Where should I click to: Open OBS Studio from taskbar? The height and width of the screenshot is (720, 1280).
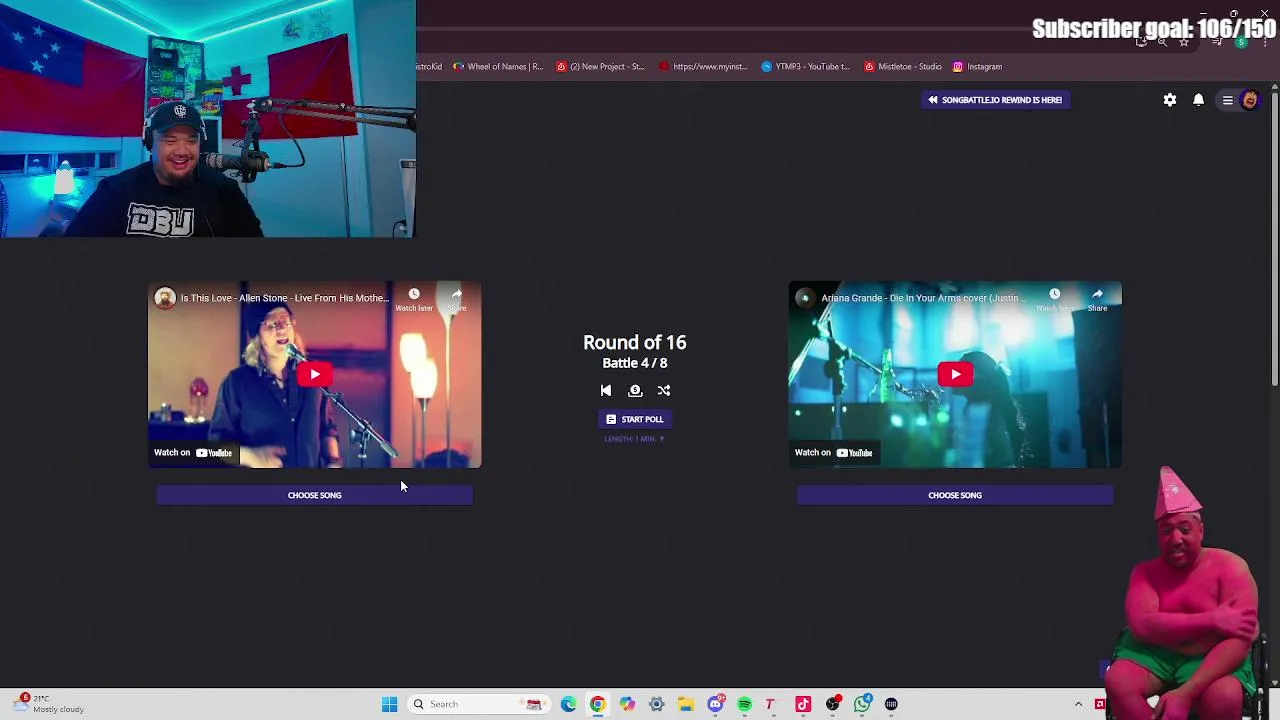[832, 704]
